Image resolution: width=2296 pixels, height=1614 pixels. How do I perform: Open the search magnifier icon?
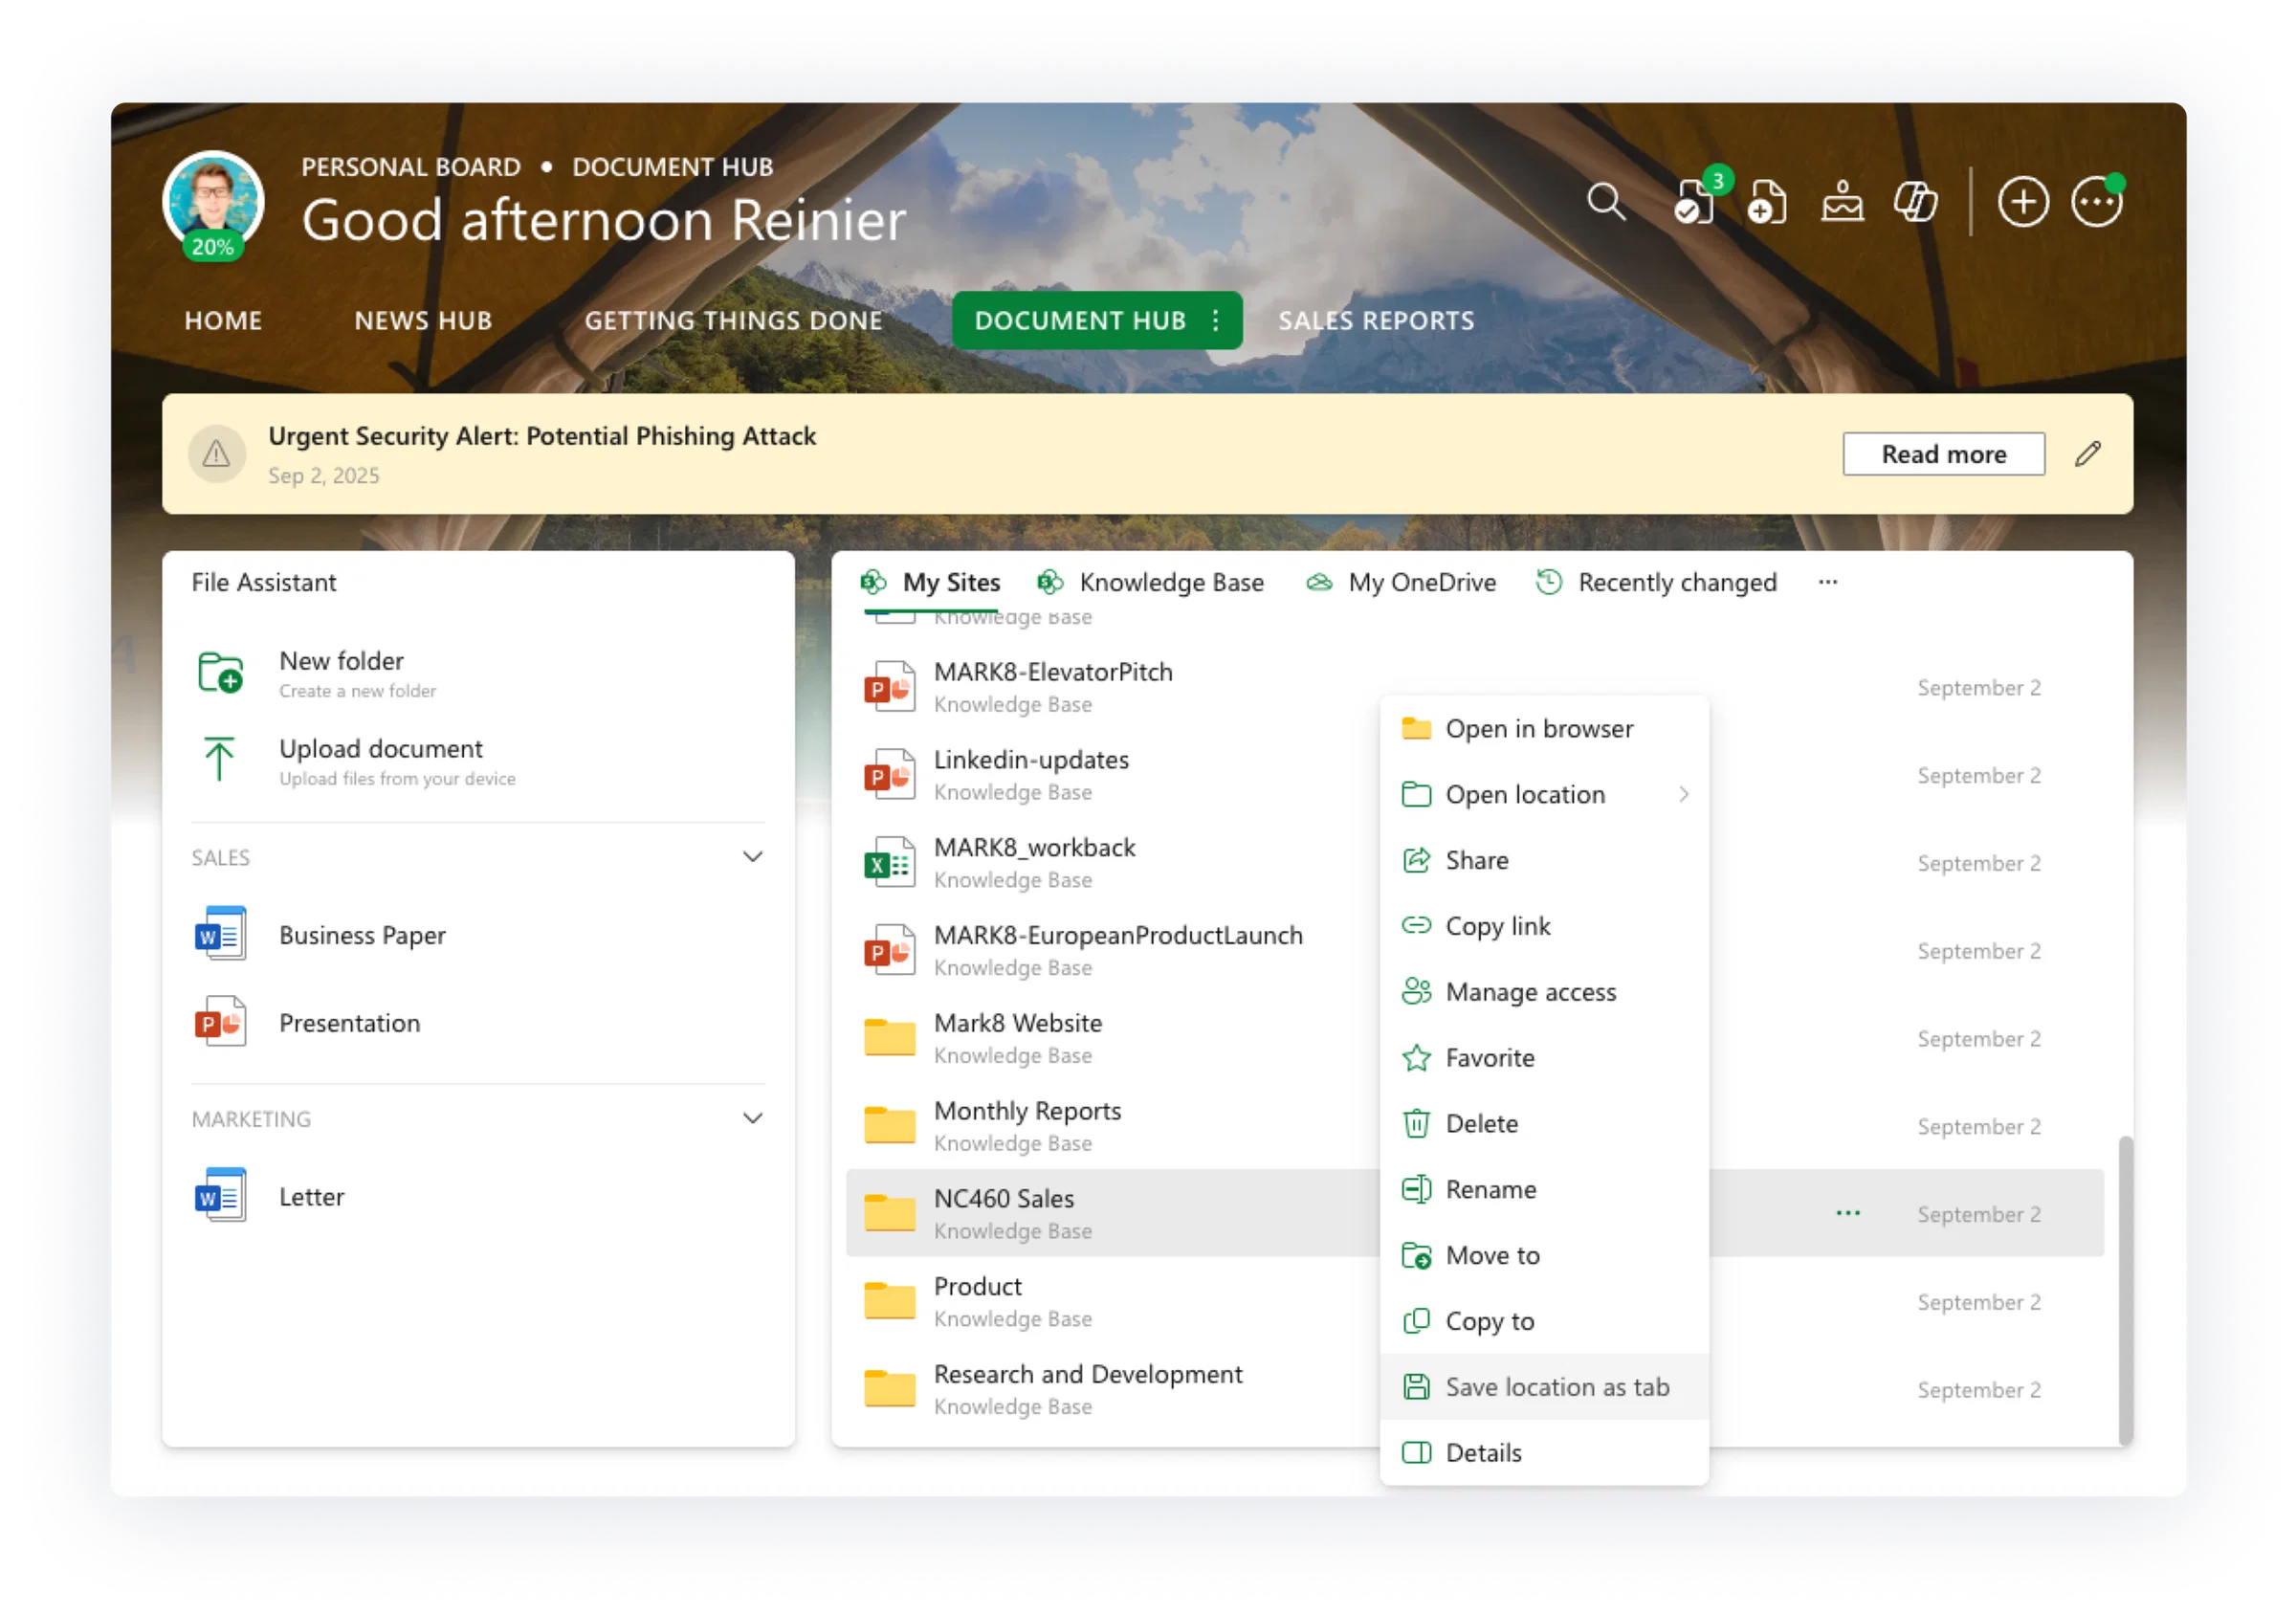coord(1606,202)
